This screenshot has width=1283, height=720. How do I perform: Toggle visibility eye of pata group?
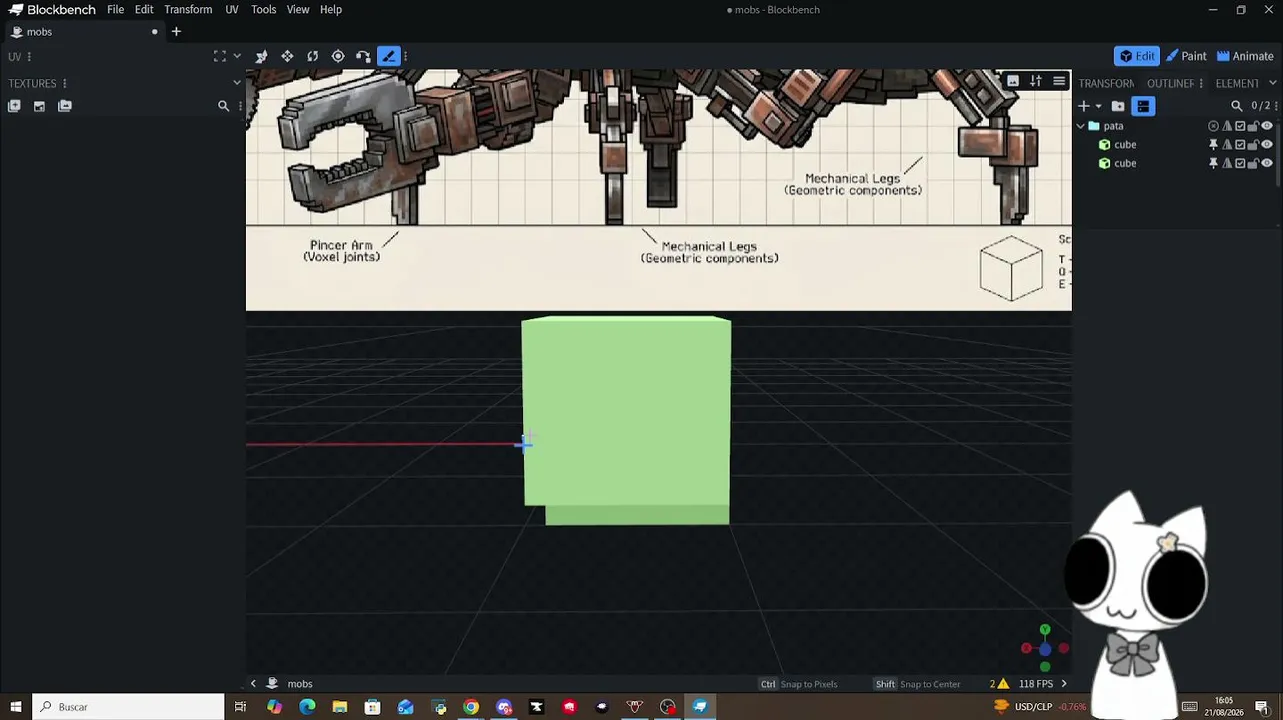(1267, 126)
